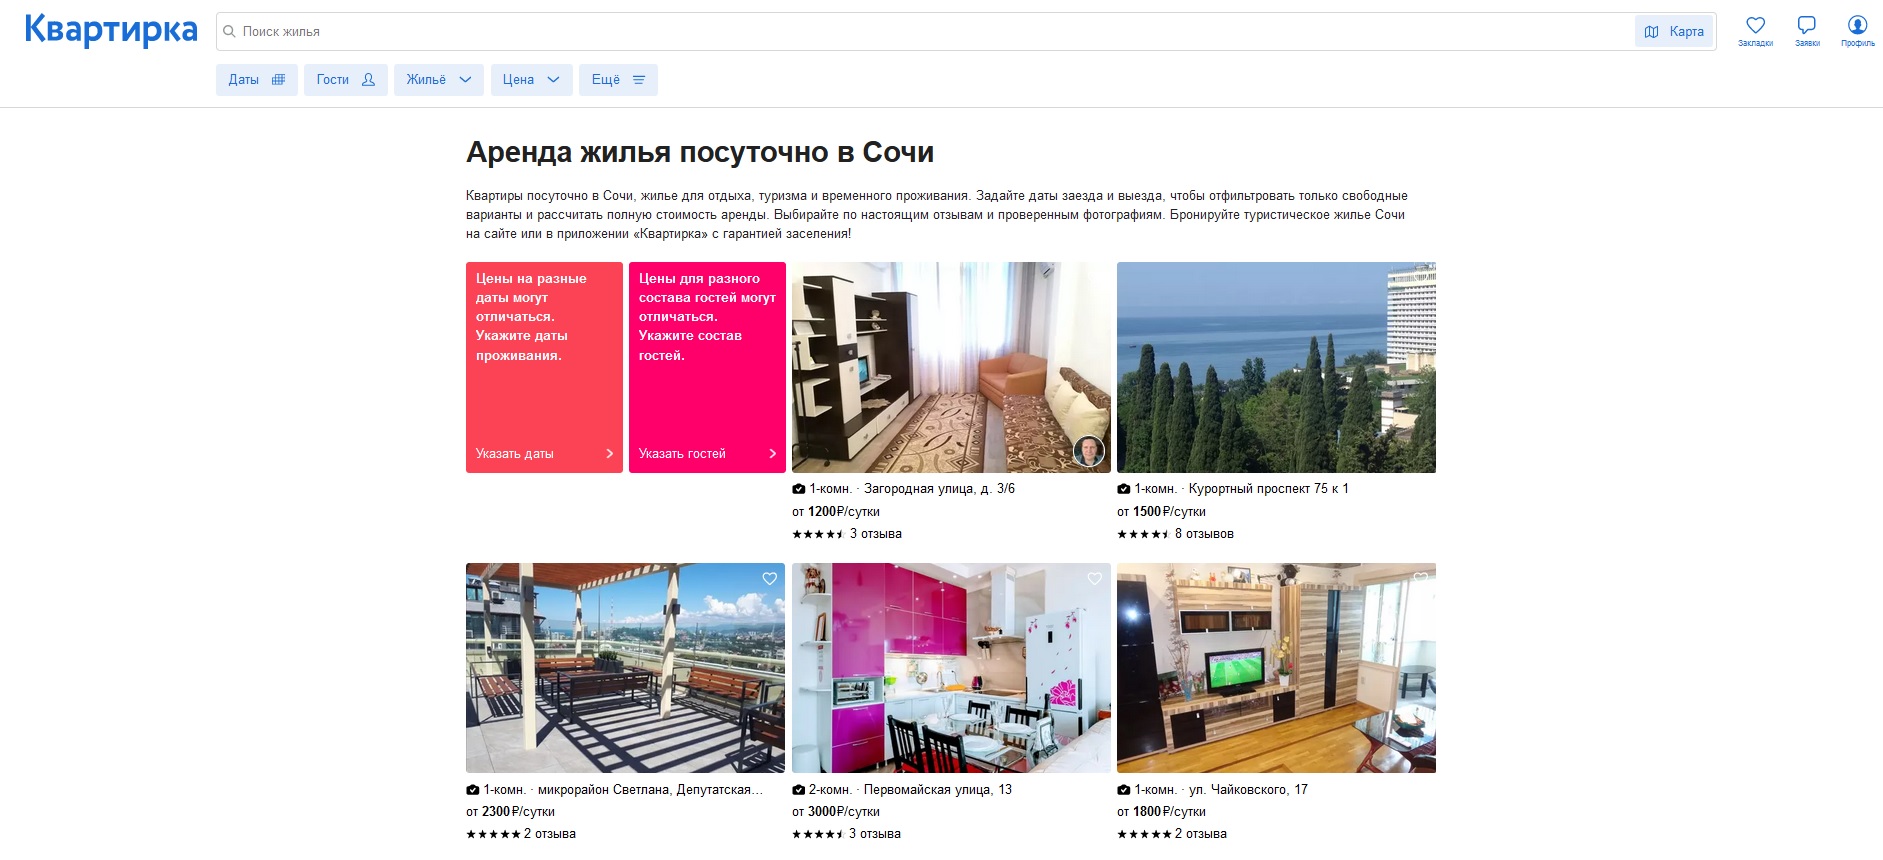The height and width of the screenshot is (860, 1883).
Task: Click the camera icon beside Курортный проспект listing
Action: [x=1123, y=489]
